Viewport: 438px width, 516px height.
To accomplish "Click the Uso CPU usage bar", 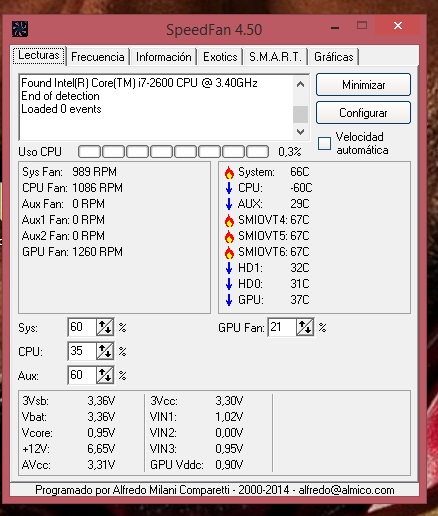I will [173, 152].
